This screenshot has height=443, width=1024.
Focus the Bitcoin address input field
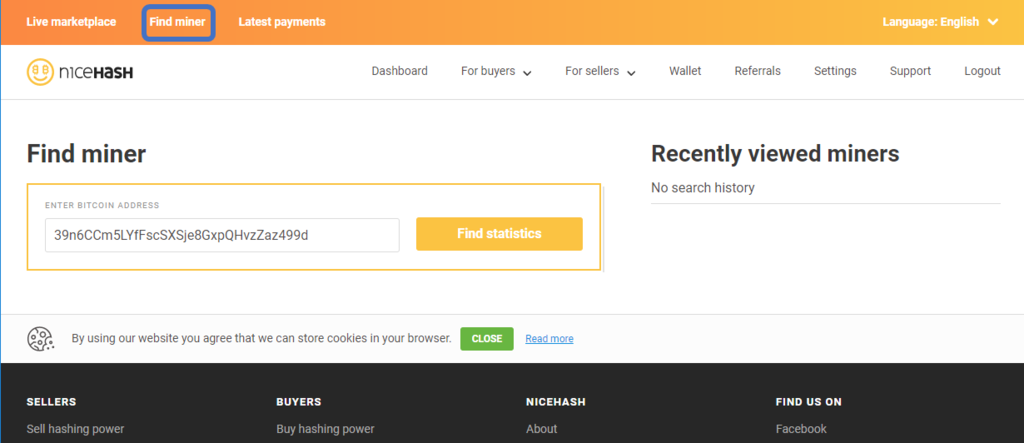[222, 235]
